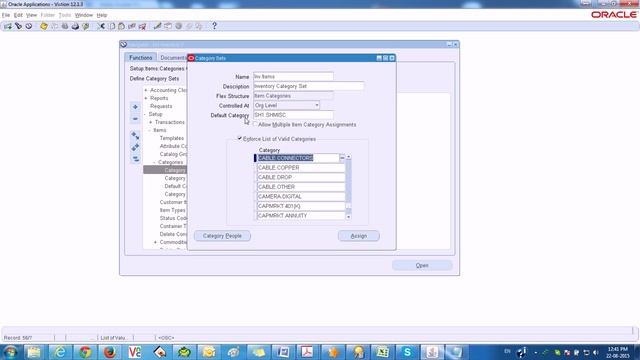Click the Open button in Navigator

(422, 265)
